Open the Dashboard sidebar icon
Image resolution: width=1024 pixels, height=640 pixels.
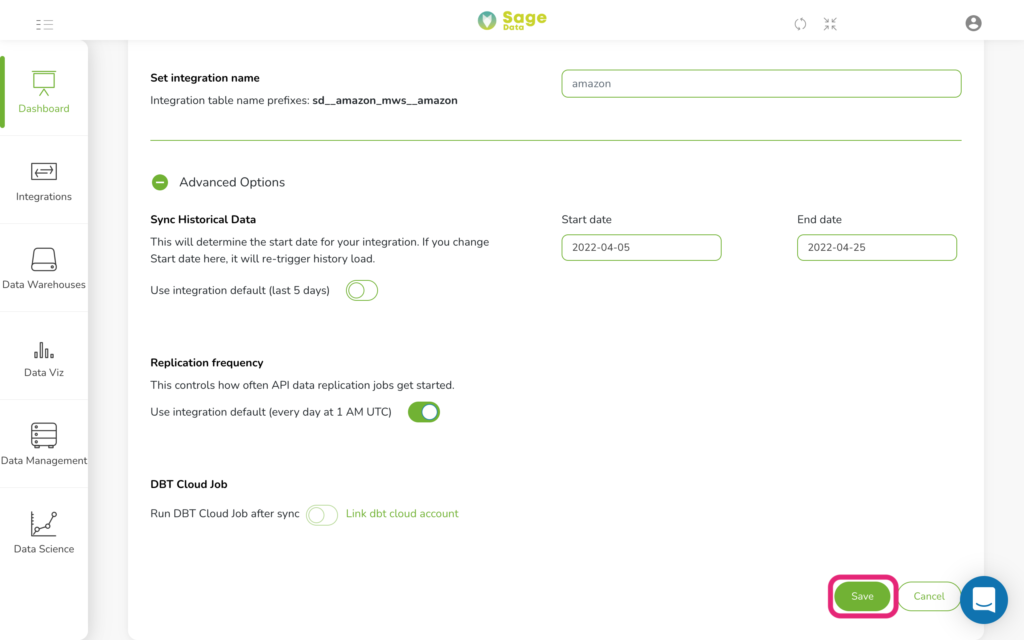44,84
